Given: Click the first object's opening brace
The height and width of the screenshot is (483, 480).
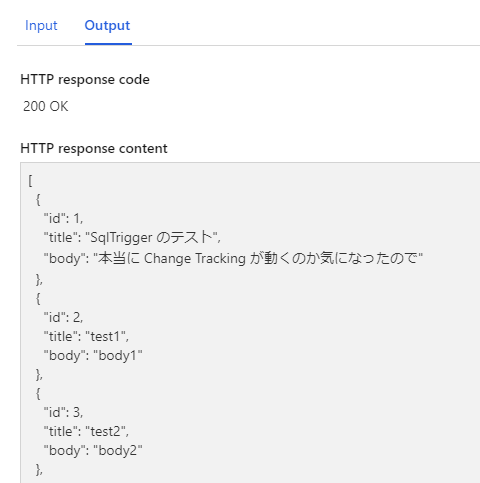Looking at the screenshot, I should point(38,200).
